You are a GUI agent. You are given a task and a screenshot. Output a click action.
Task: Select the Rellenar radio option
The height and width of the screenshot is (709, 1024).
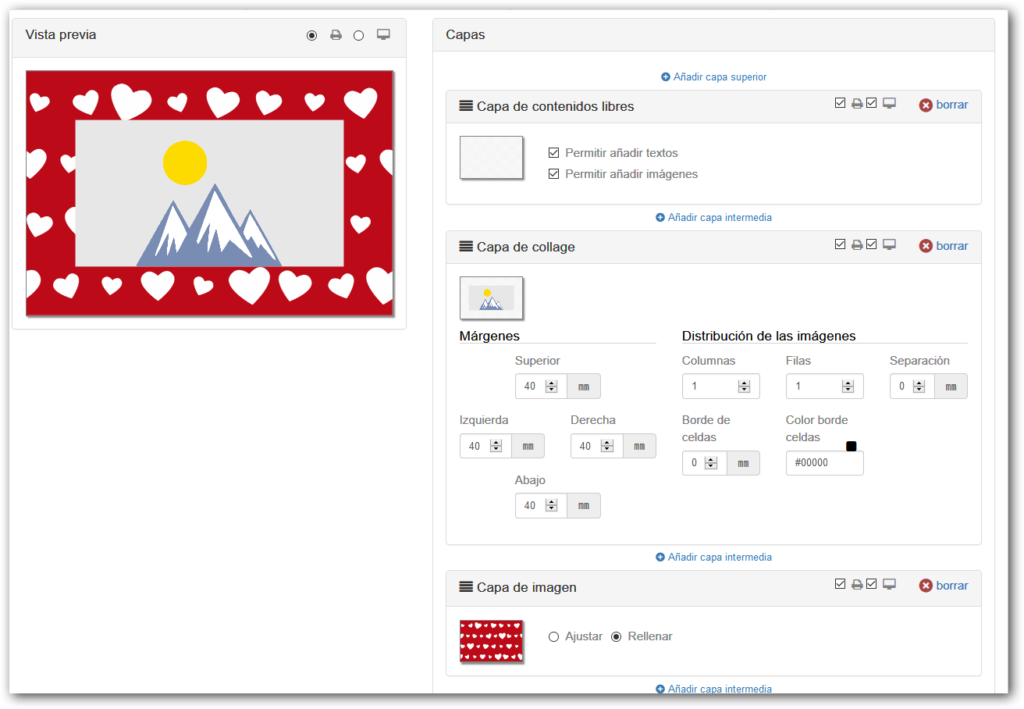point(616,637)
